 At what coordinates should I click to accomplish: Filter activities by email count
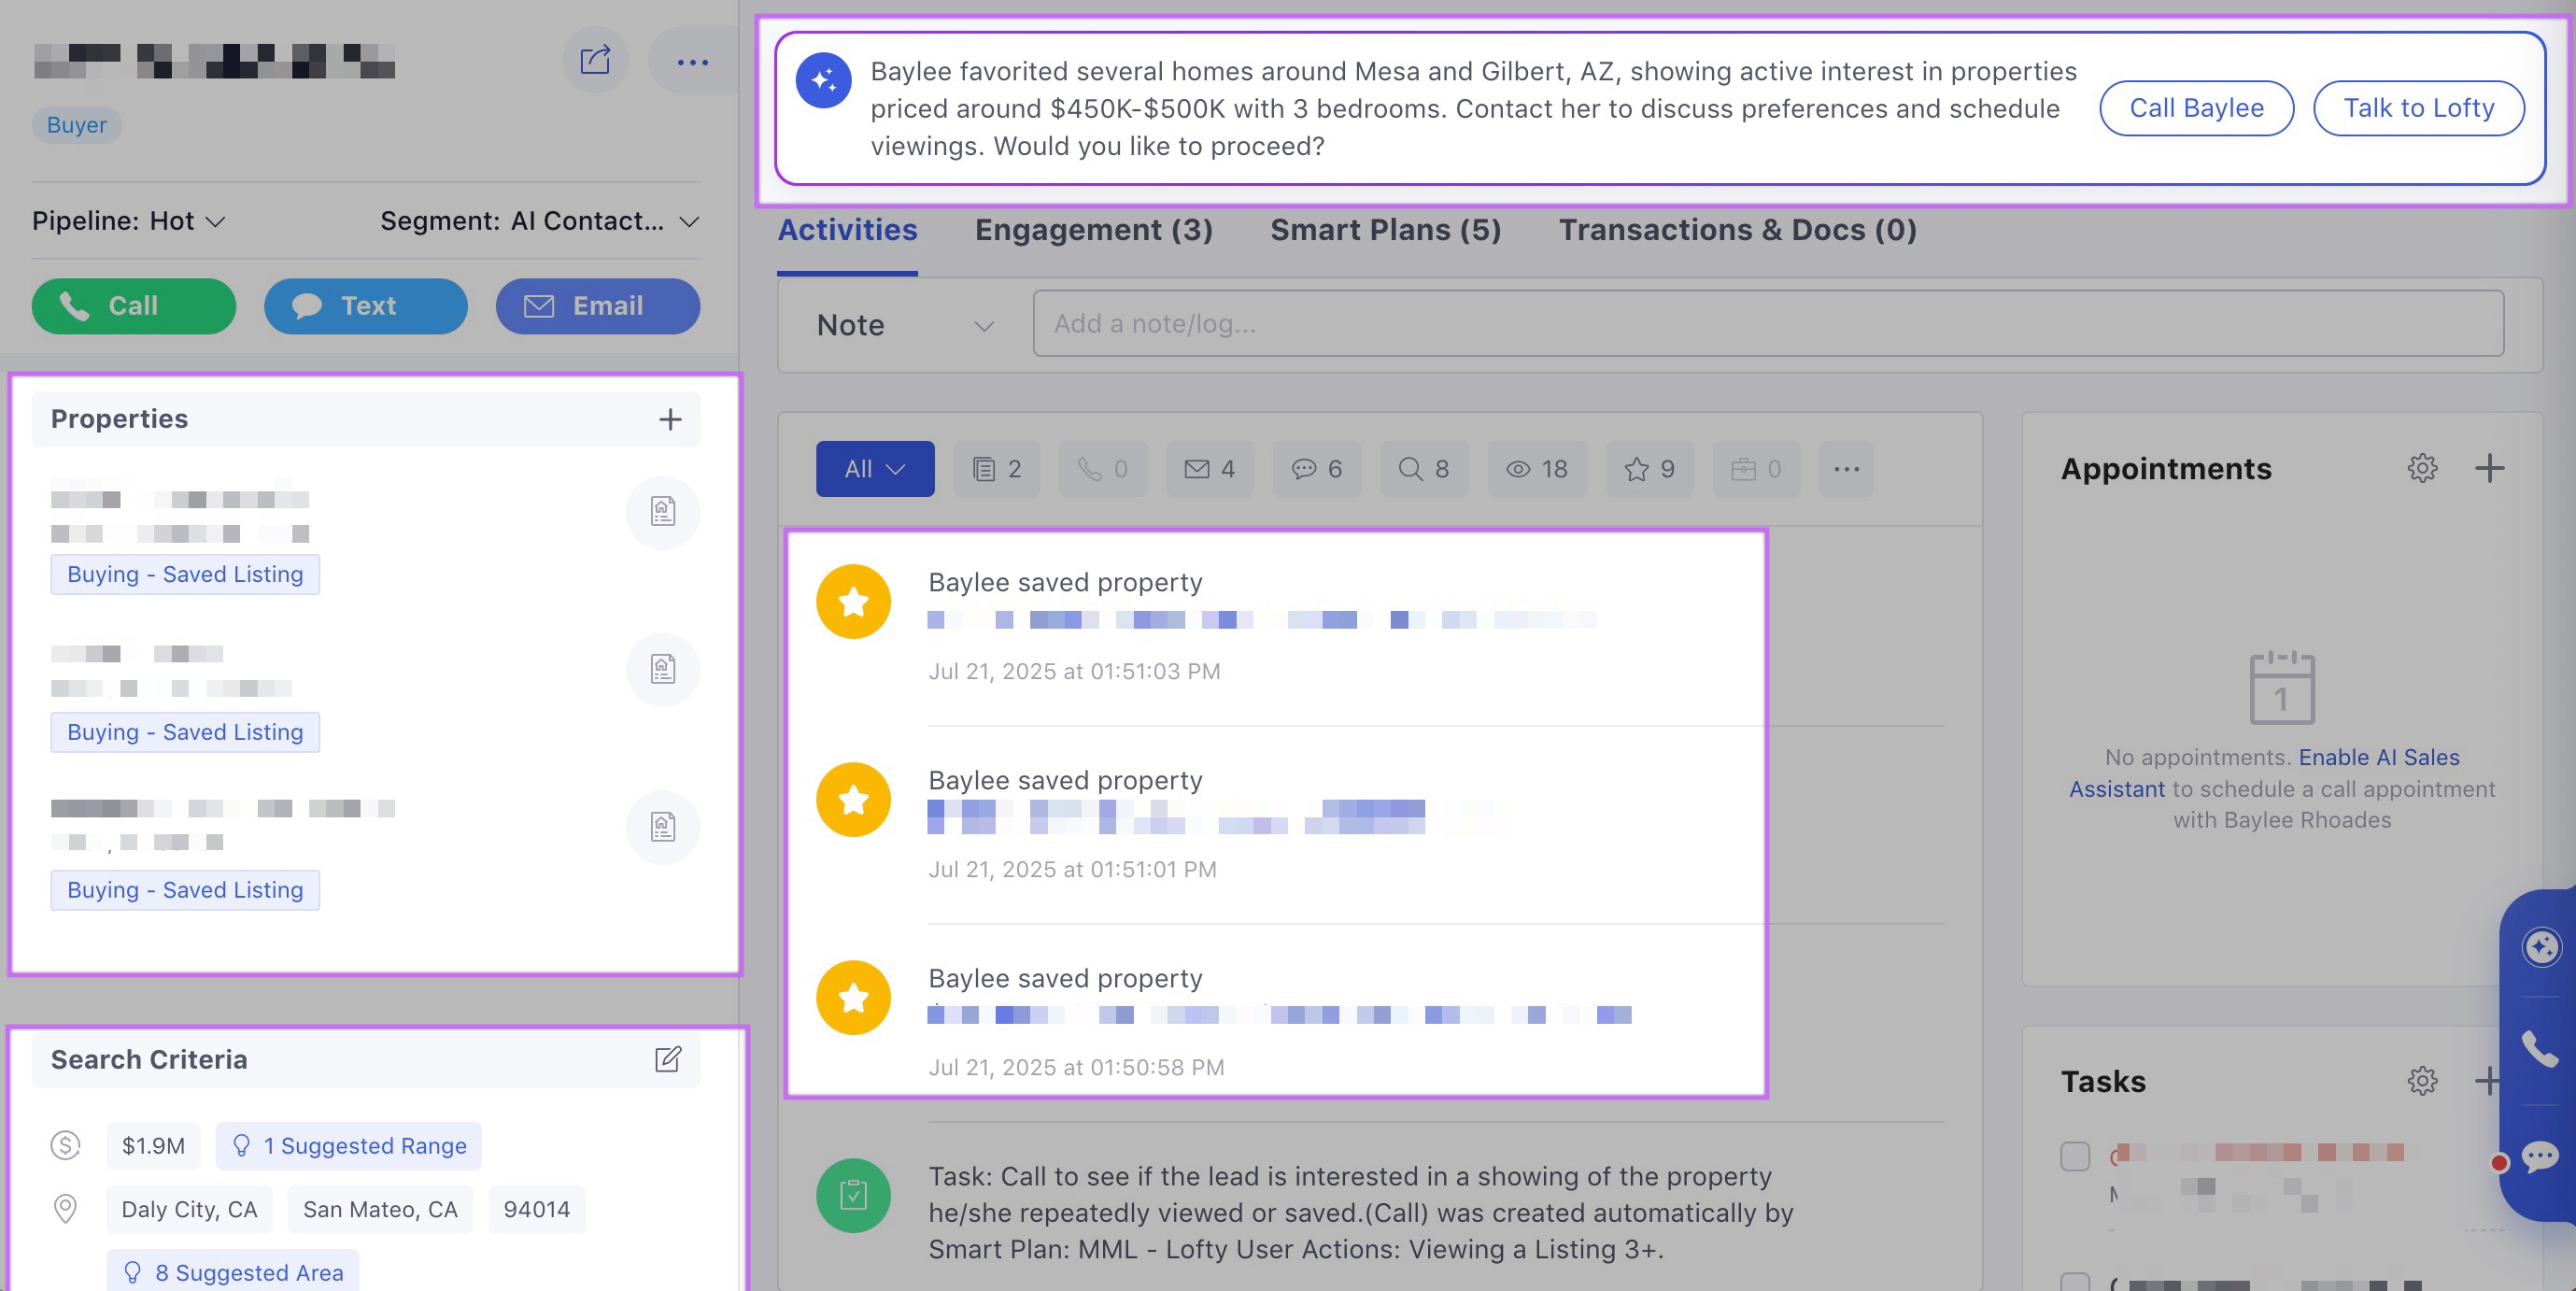[1209, 469]
